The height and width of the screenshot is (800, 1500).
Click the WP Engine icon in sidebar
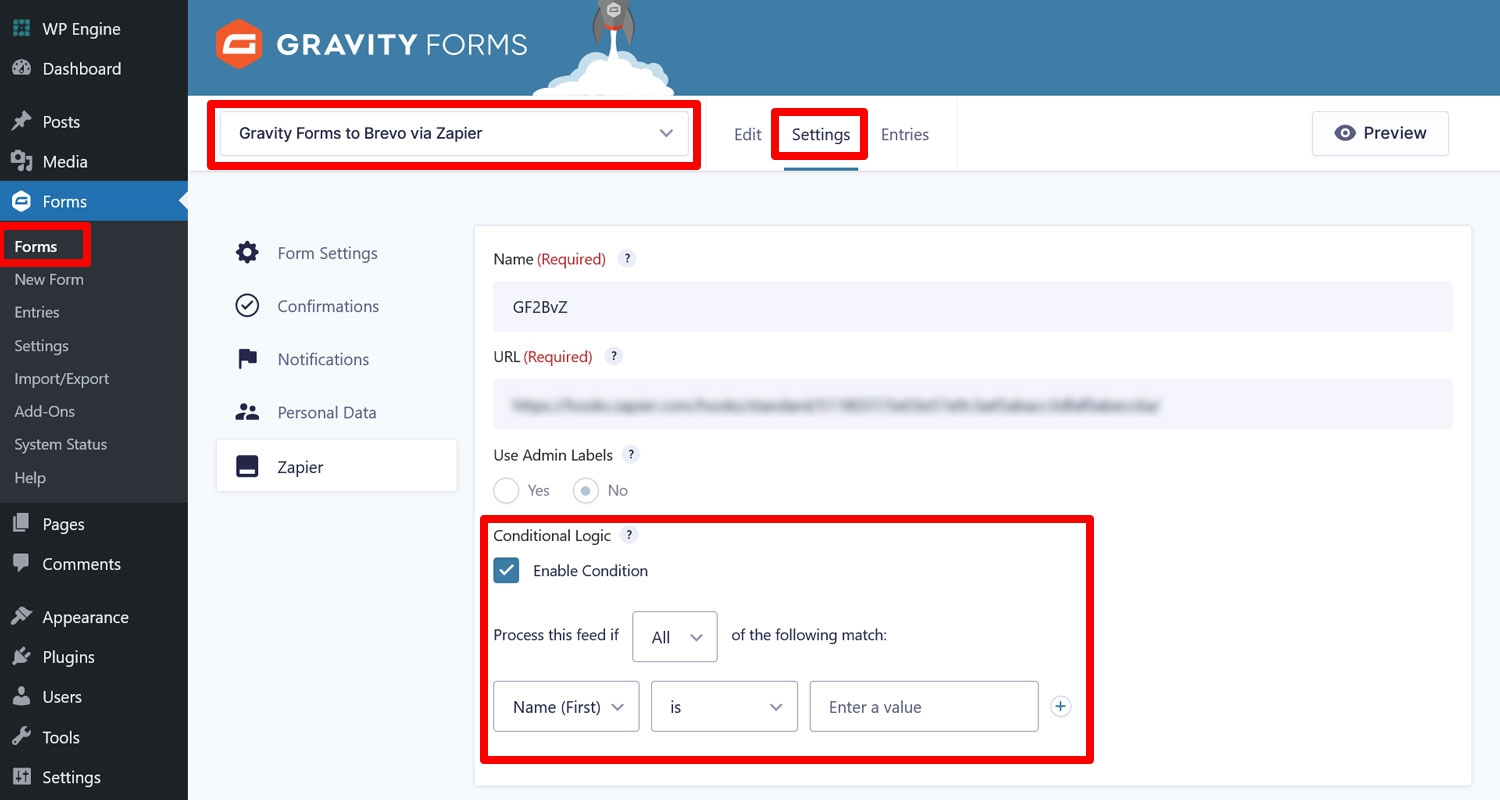[21, 29]
